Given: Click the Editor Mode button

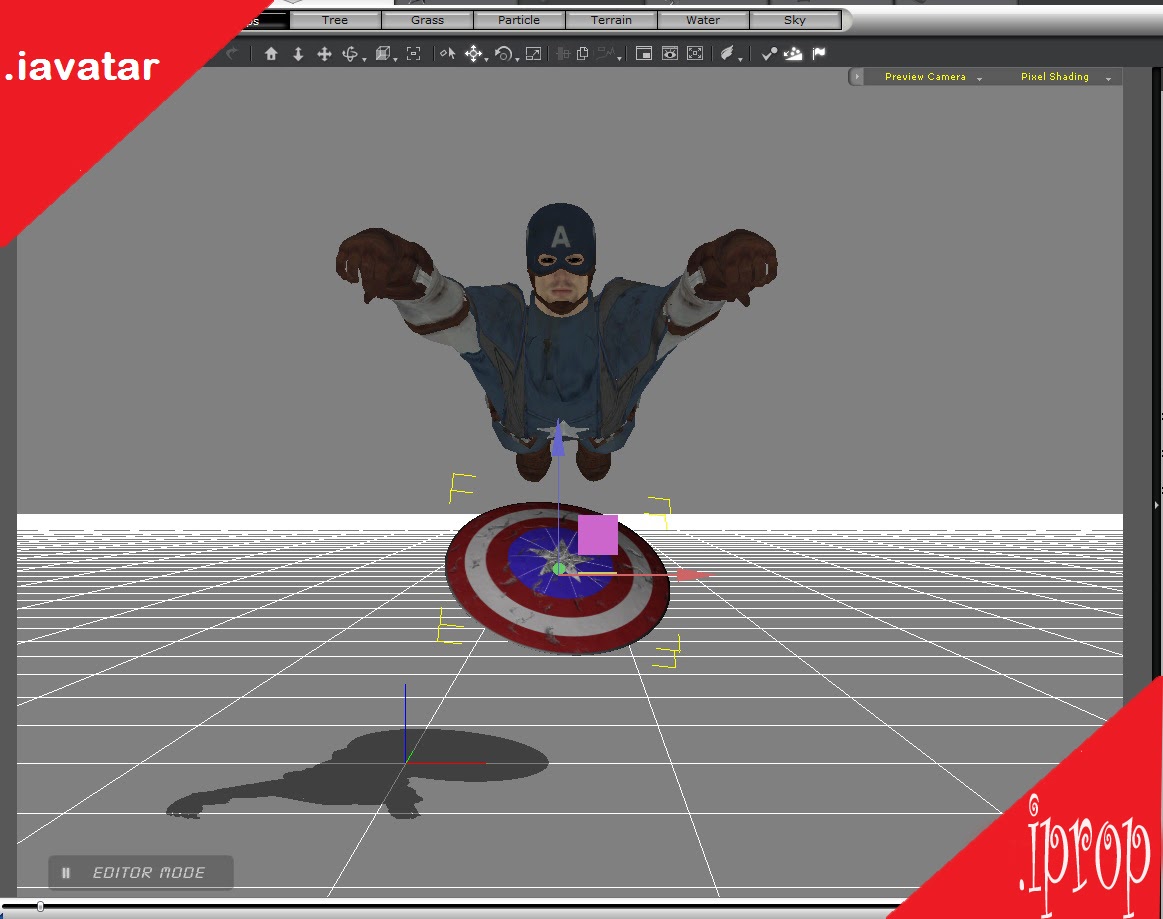Looking at the screenshot, I should 140,872.
